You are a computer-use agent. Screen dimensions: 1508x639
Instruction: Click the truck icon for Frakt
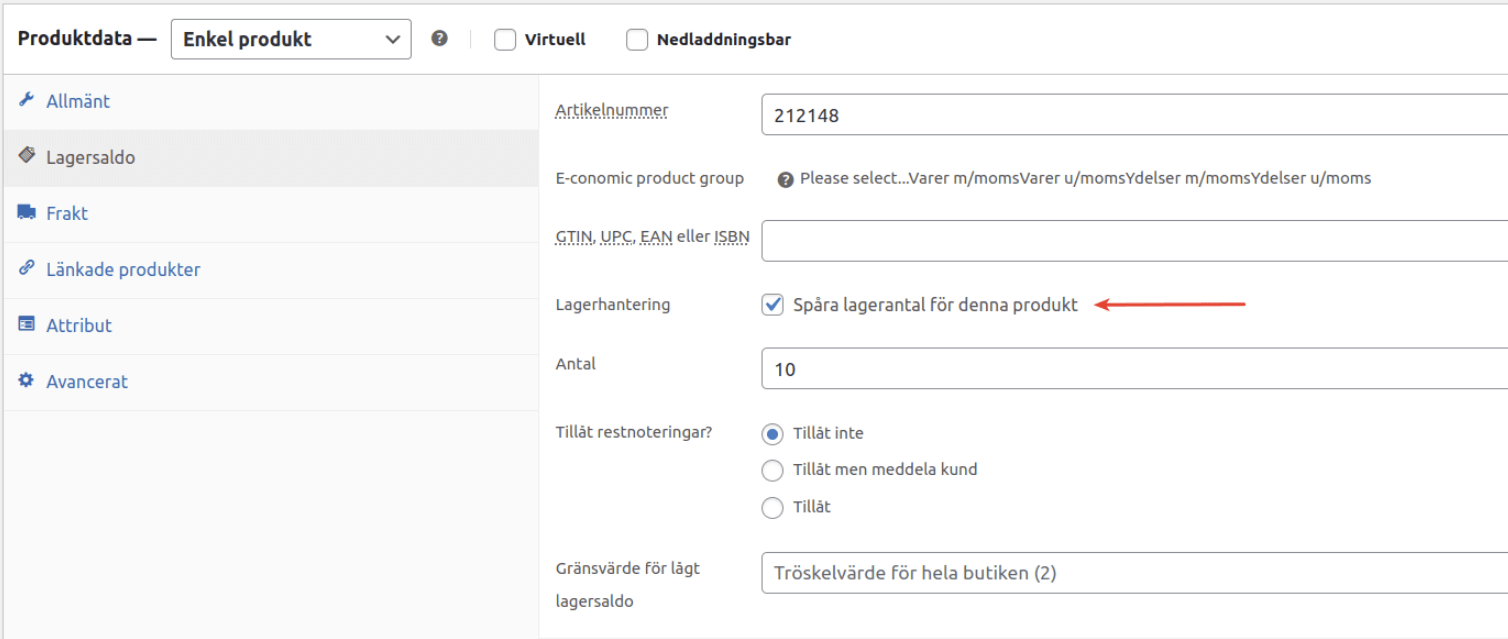[27, 212]
